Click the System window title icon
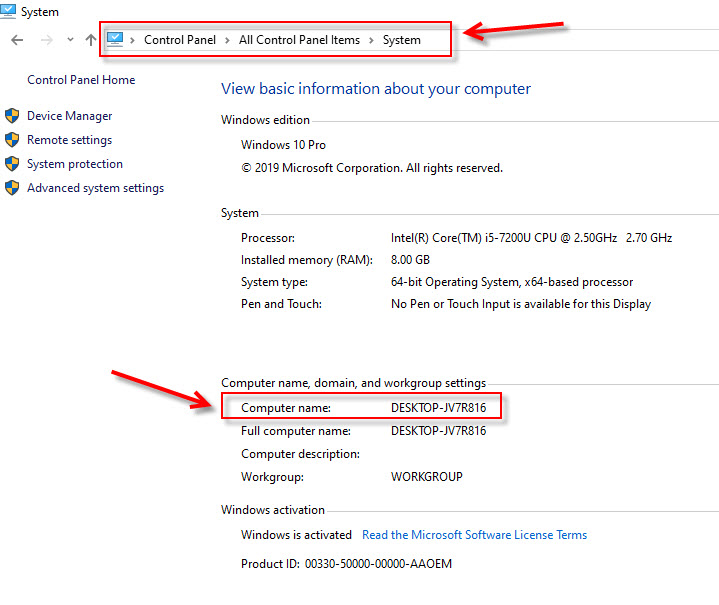The height and width of the screenshot is (605, 719). (8, 10)
